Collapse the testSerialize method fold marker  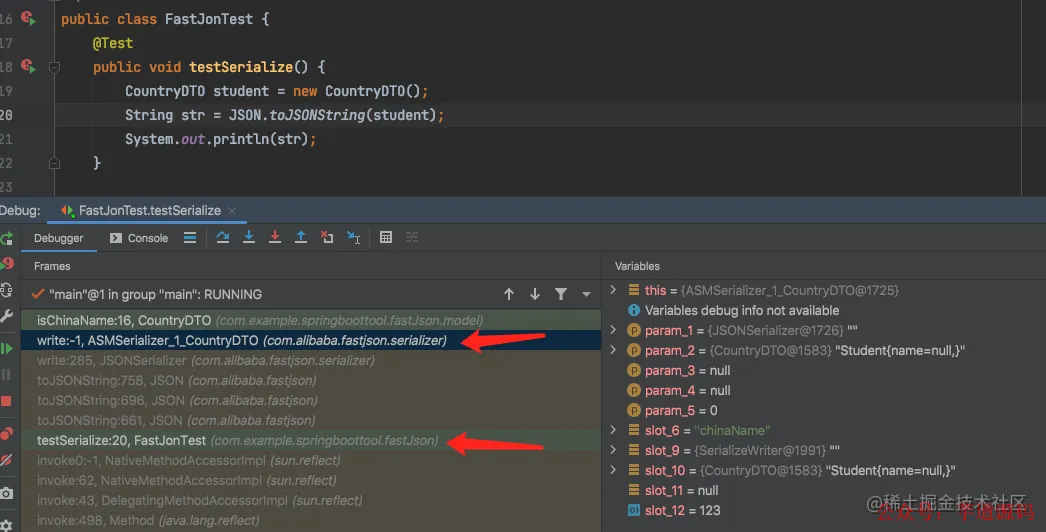[x=55, y=67]
